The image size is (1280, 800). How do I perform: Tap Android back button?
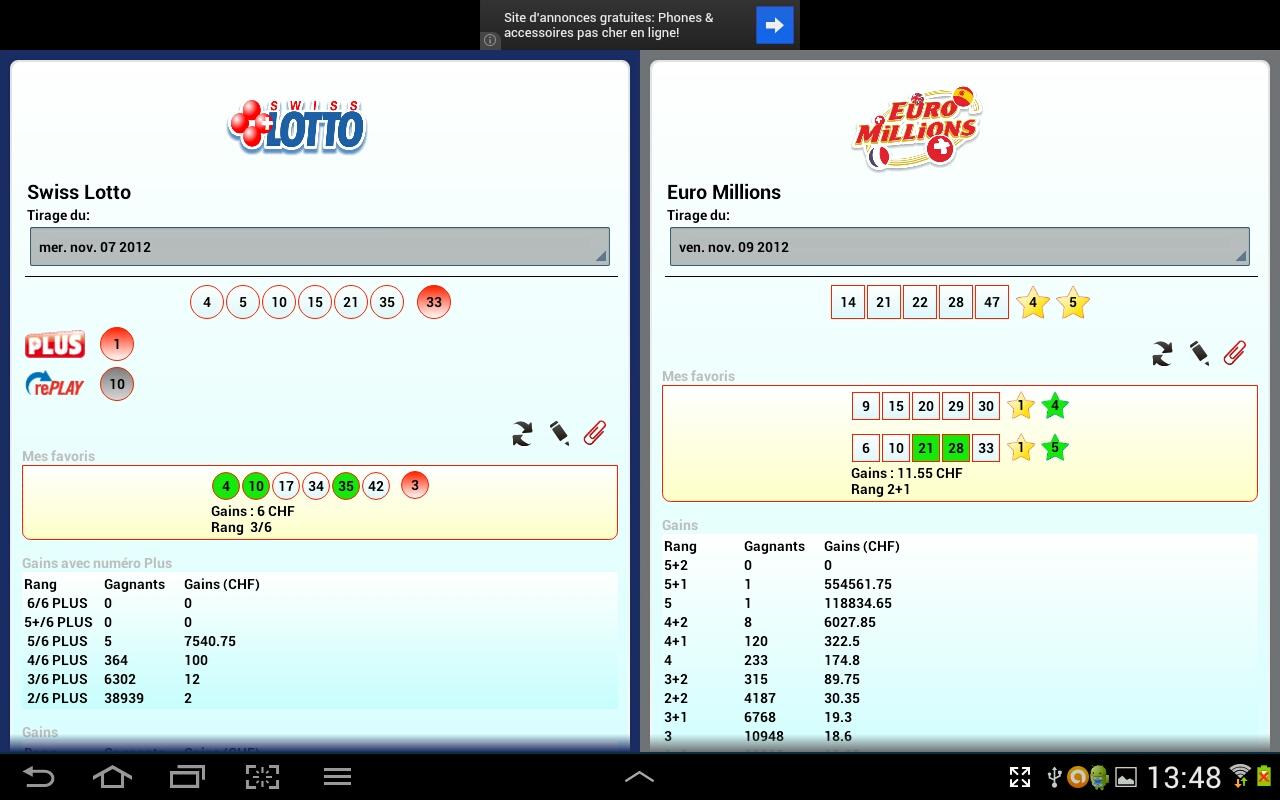tap(38, 777)
